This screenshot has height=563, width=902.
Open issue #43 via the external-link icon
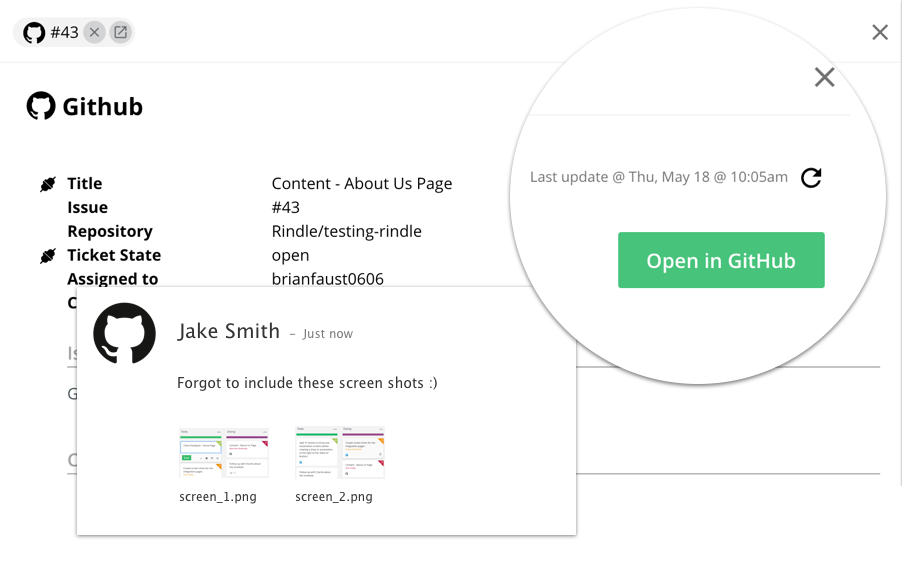(x=120, y=32)
